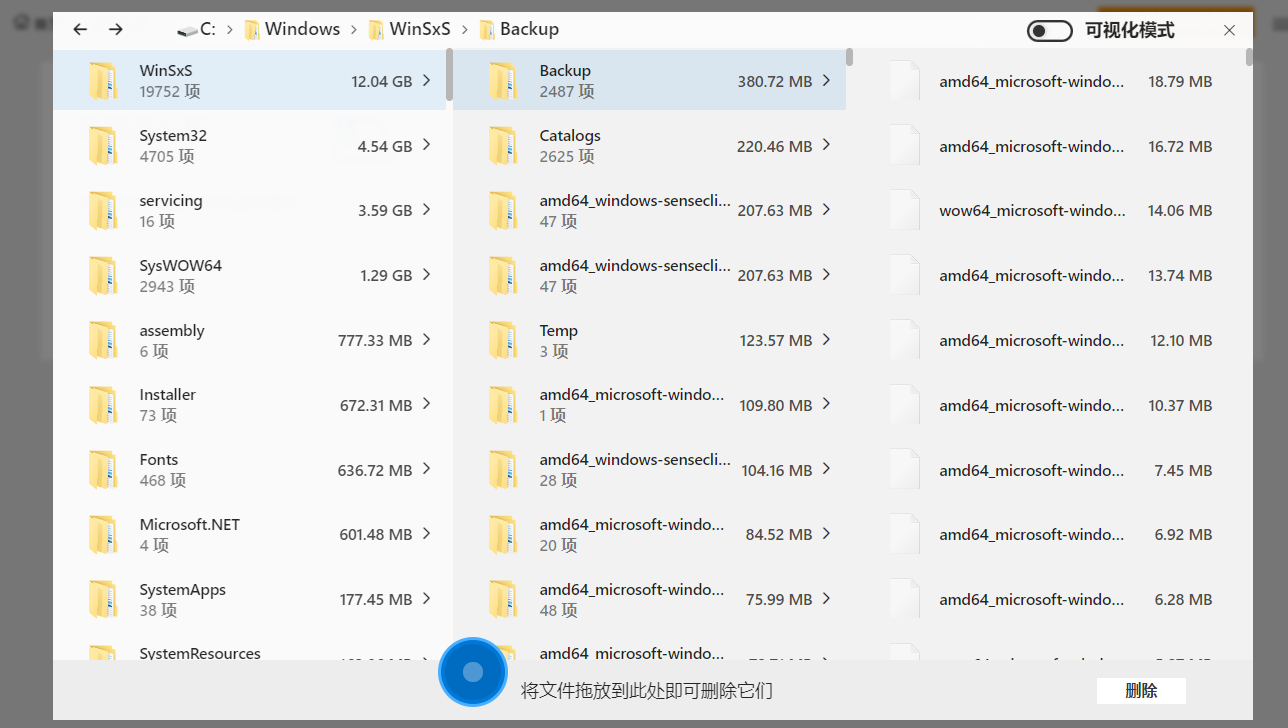Select the 6.92 MB file row

tap(1049, 535)
